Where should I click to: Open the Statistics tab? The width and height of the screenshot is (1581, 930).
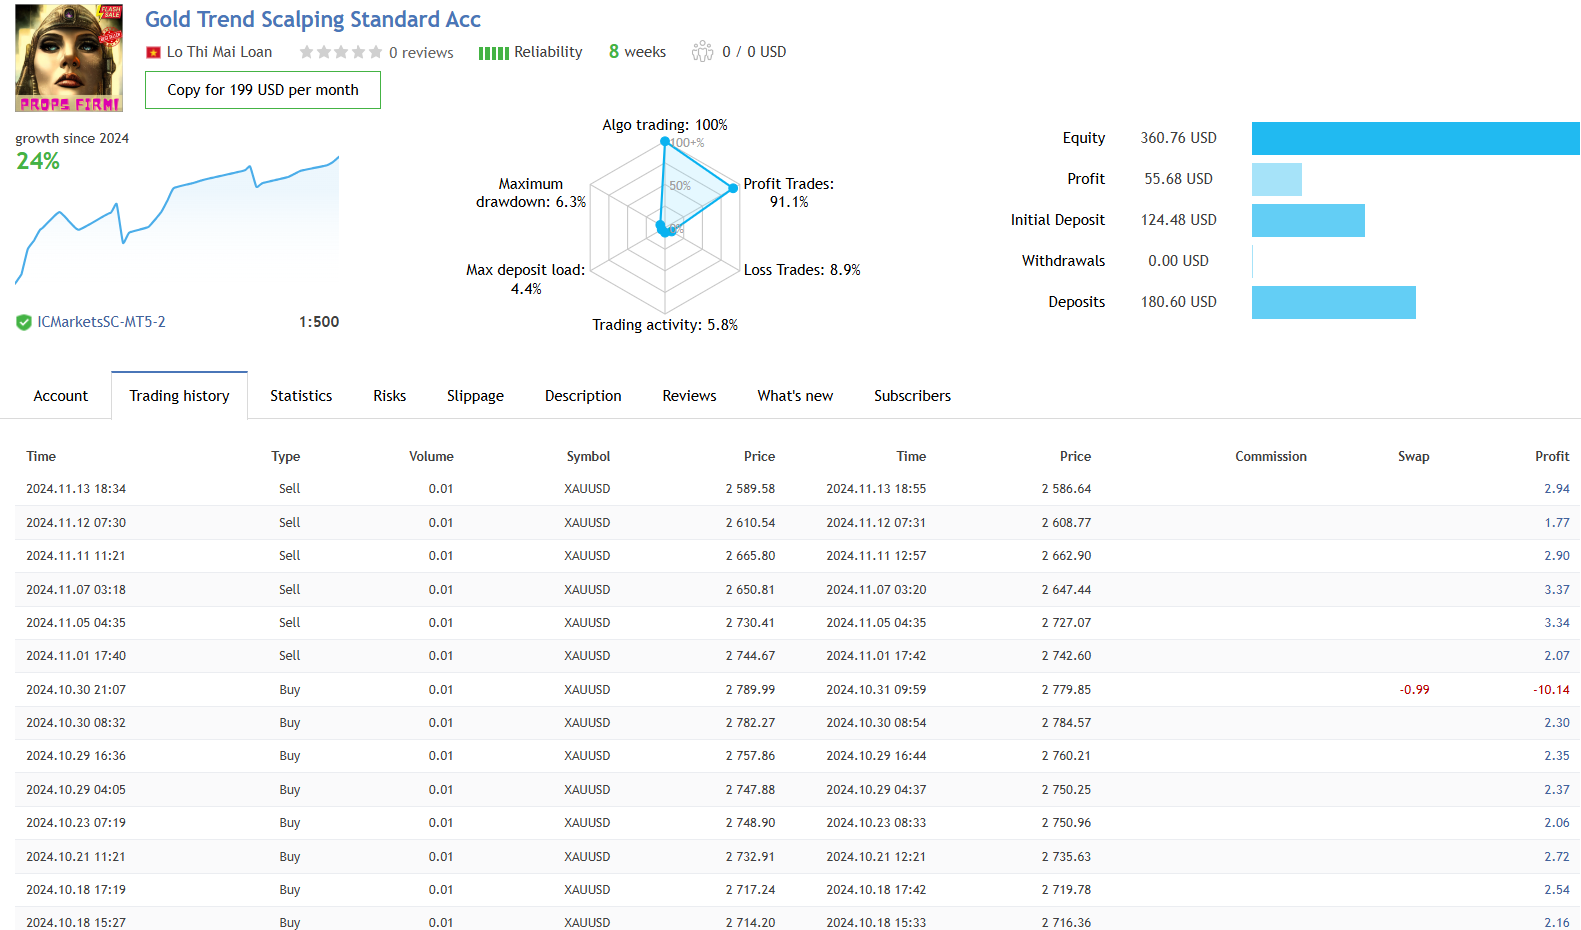301,396
